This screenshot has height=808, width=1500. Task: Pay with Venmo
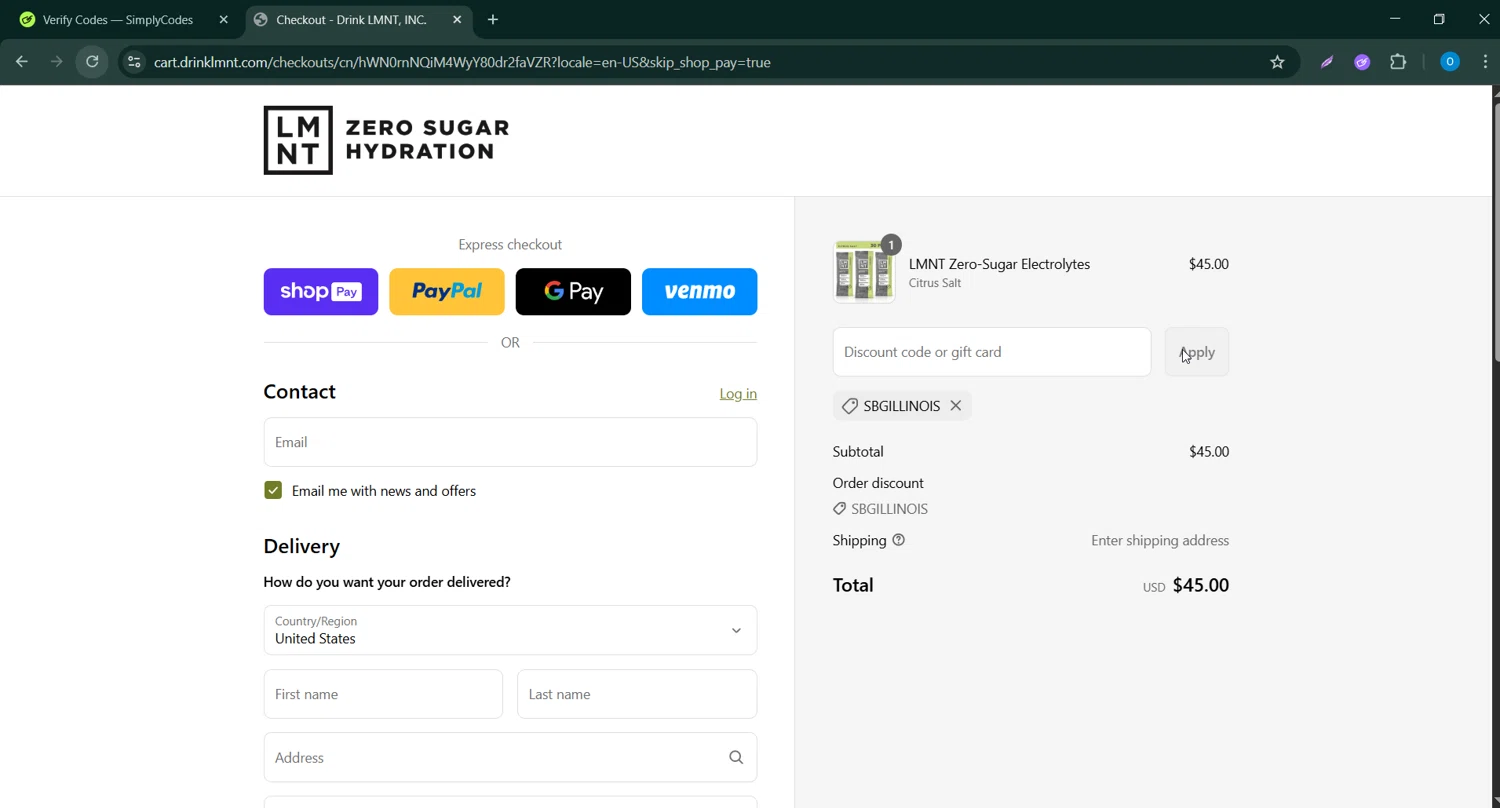pyautogui.click(x=699, y=292)
